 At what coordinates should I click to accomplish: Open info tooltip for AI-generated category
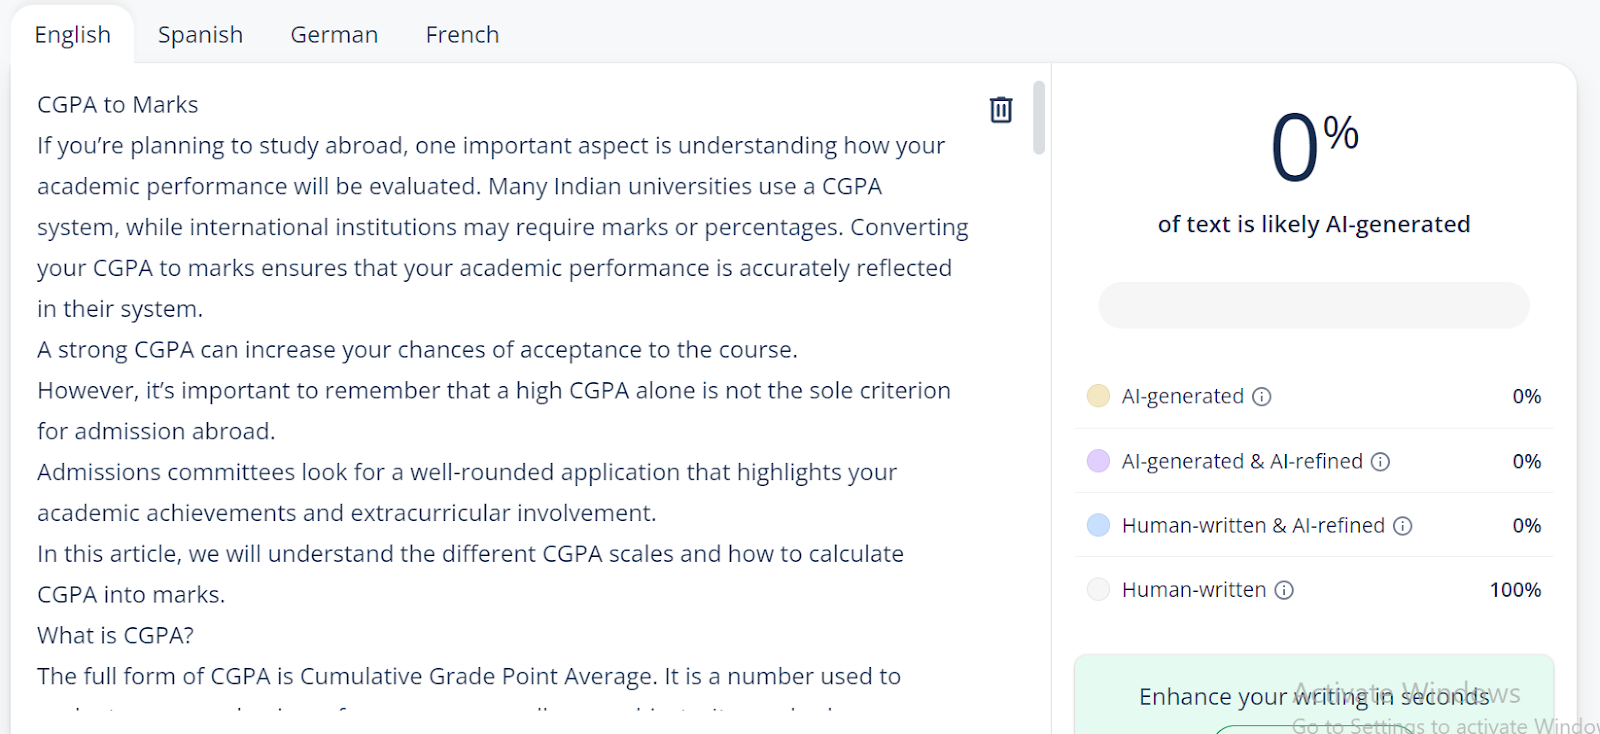[x=1263, y=396]
